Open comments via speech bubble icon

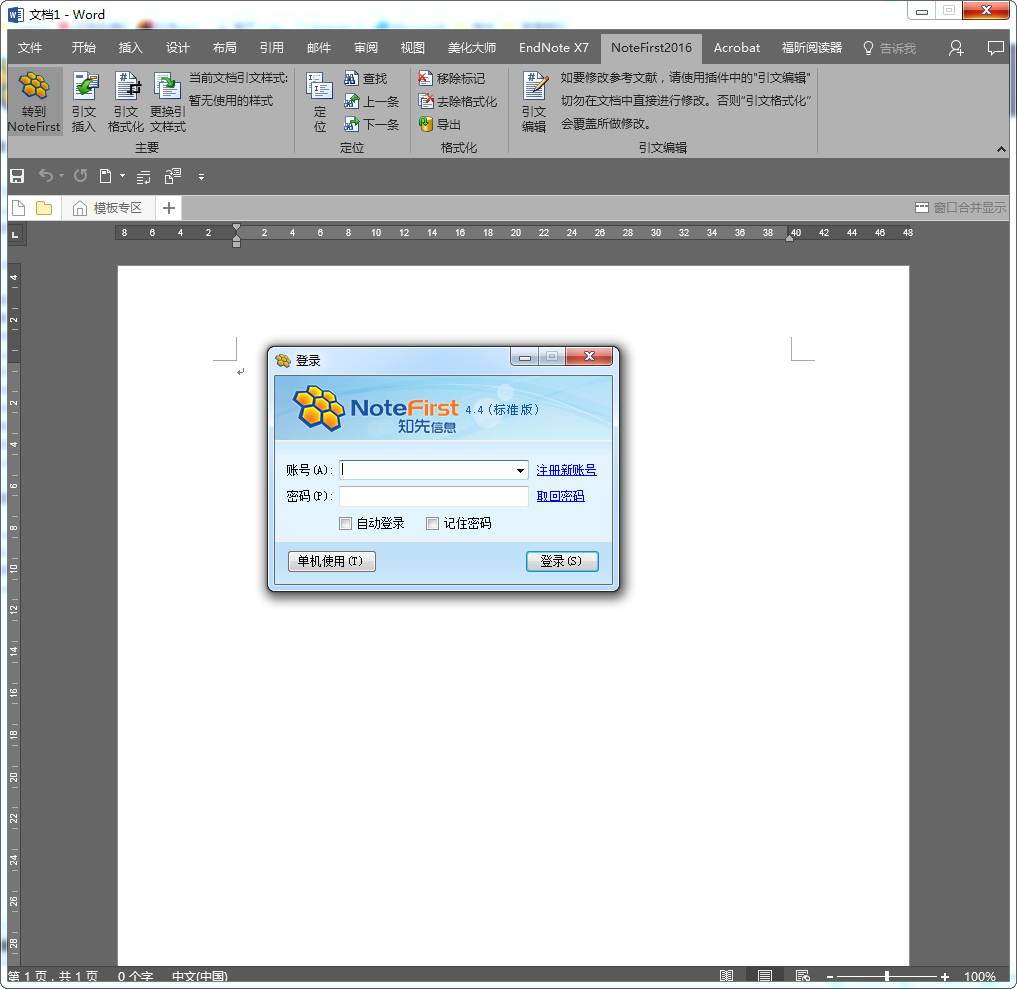click(996, 48)
